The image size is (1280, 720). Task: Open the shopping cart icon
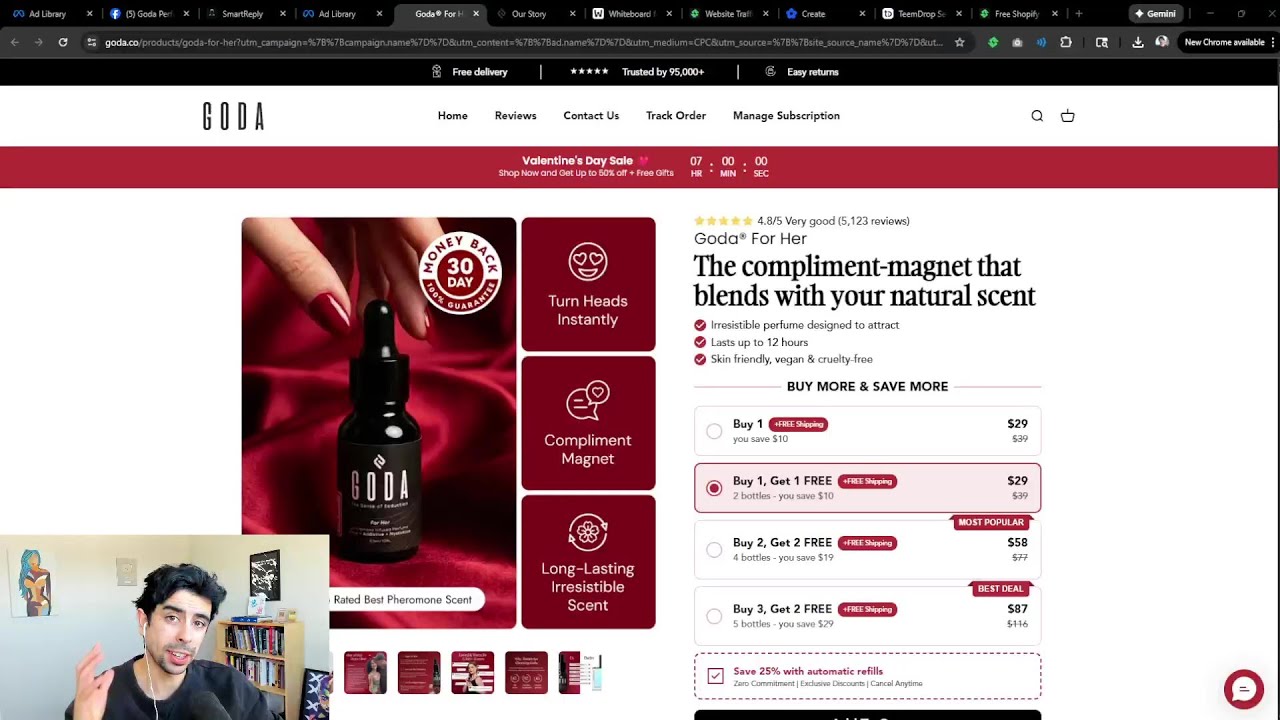click(1067, 116)
